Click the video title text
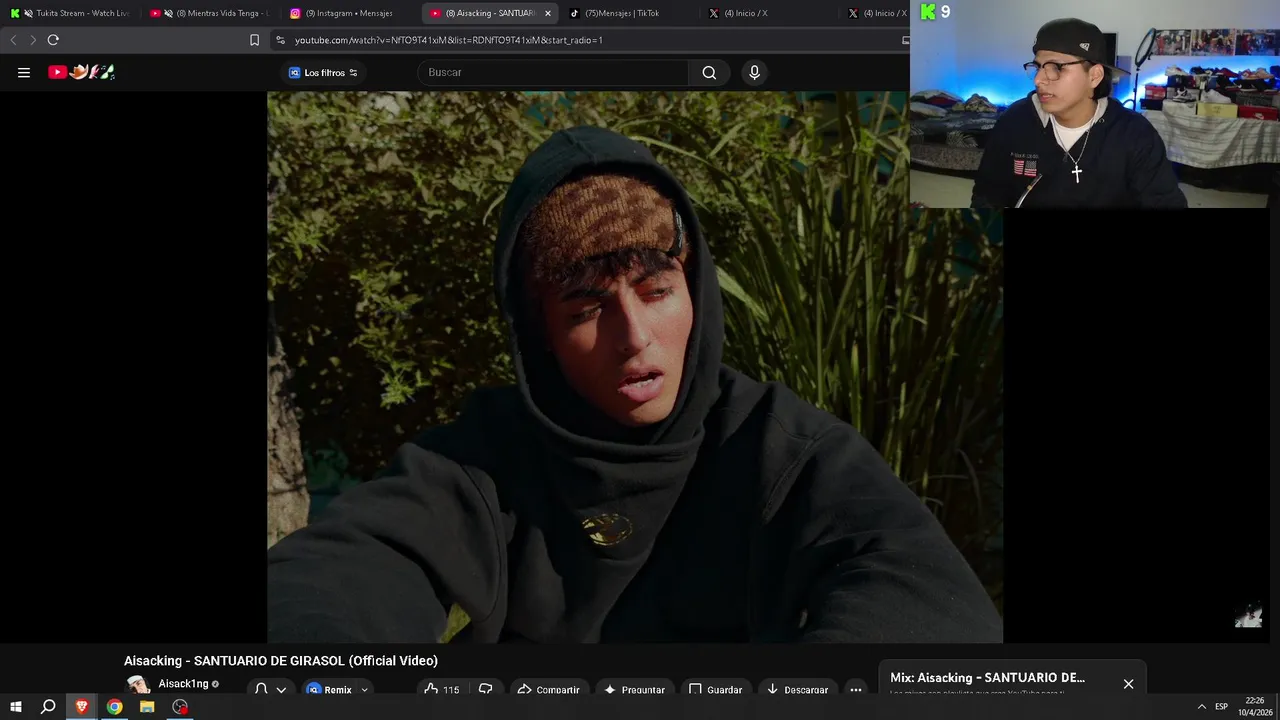This screenshot has height=720, width=1280. click(281, 661)
